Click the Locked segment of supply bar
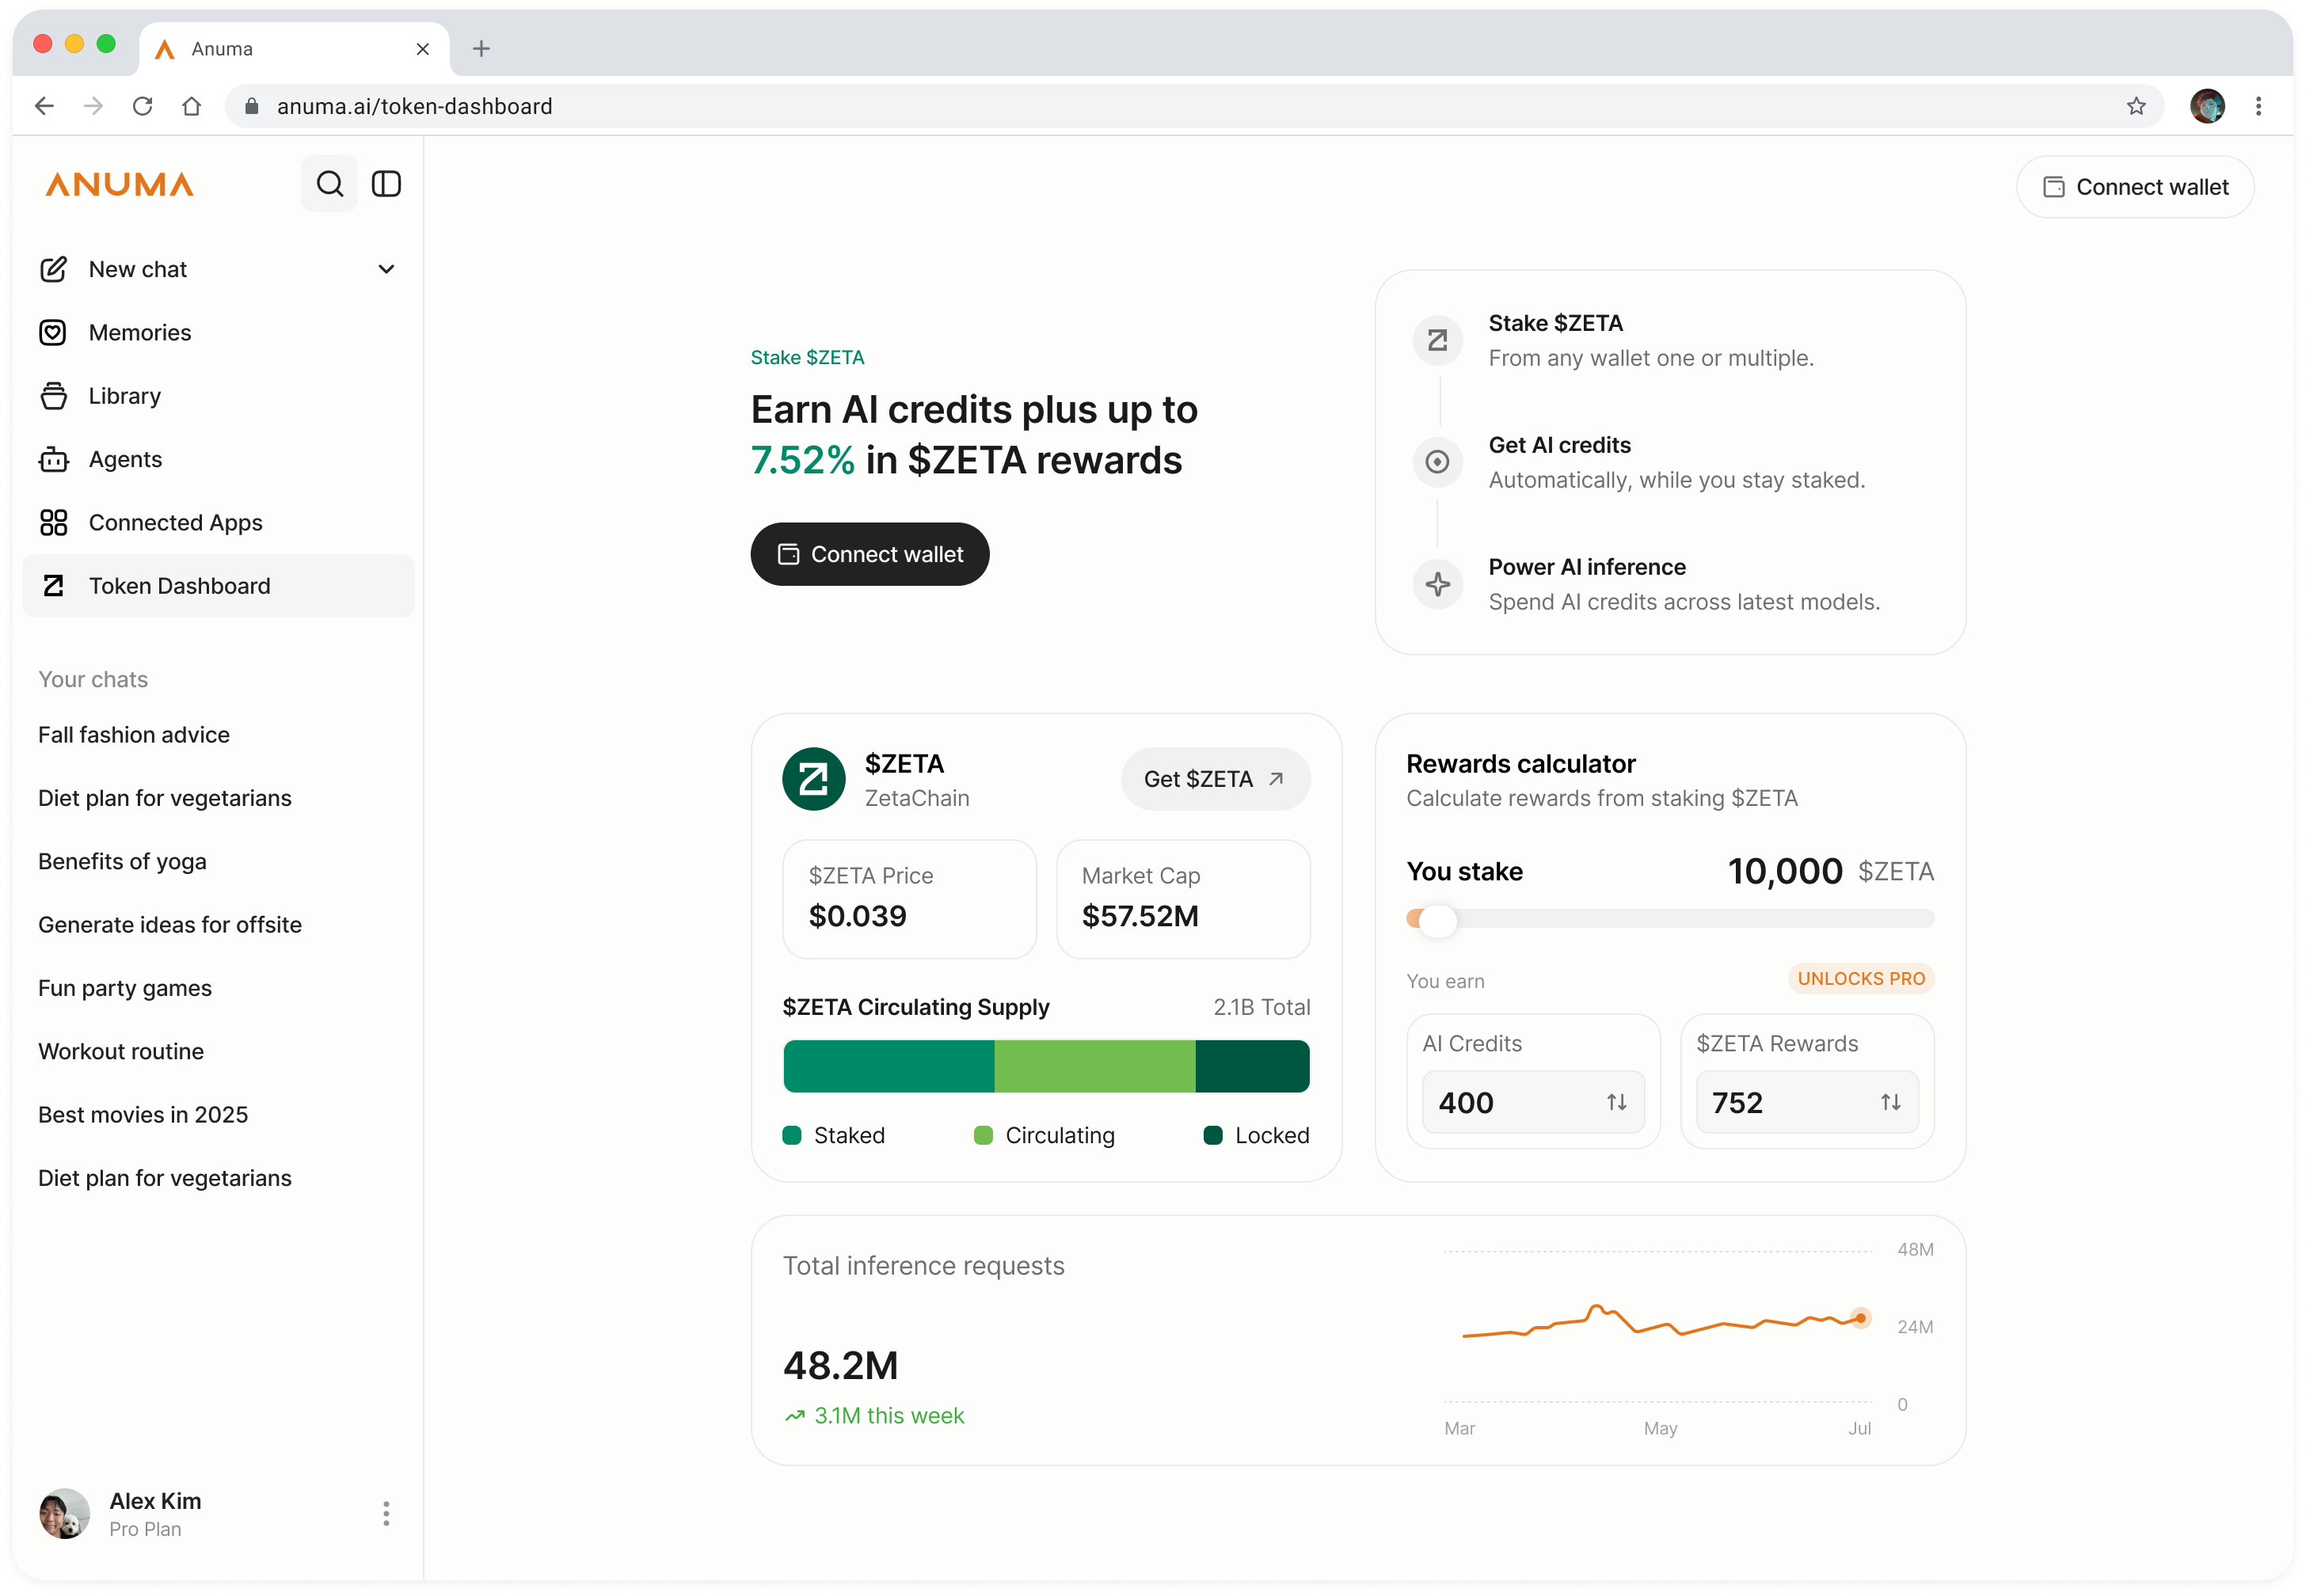The height and width of the screenshot is (1596, 2306). tap(1252, 1066)
